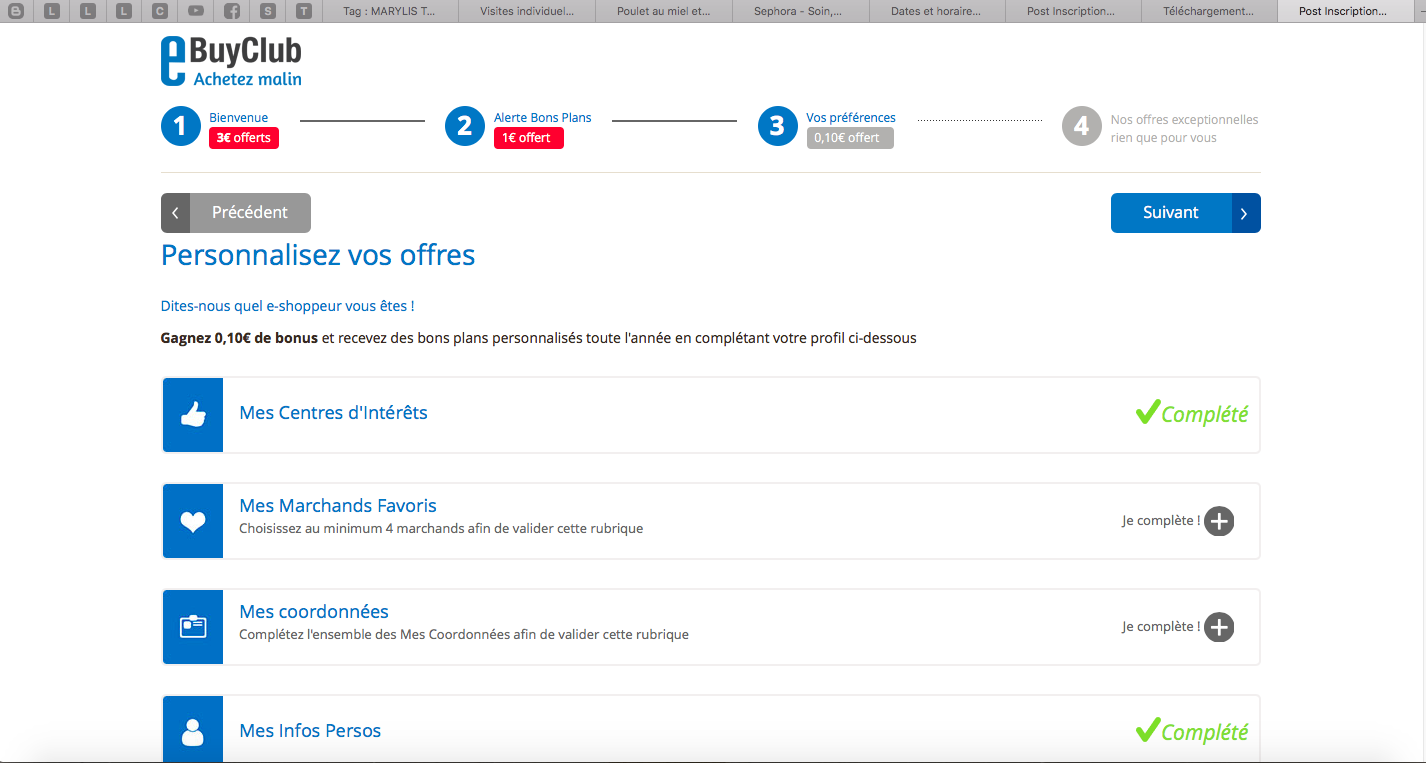Click the heart Marchands Favoris icon
This screenshot has width=1426, height=763.
(x=193, y=521)
